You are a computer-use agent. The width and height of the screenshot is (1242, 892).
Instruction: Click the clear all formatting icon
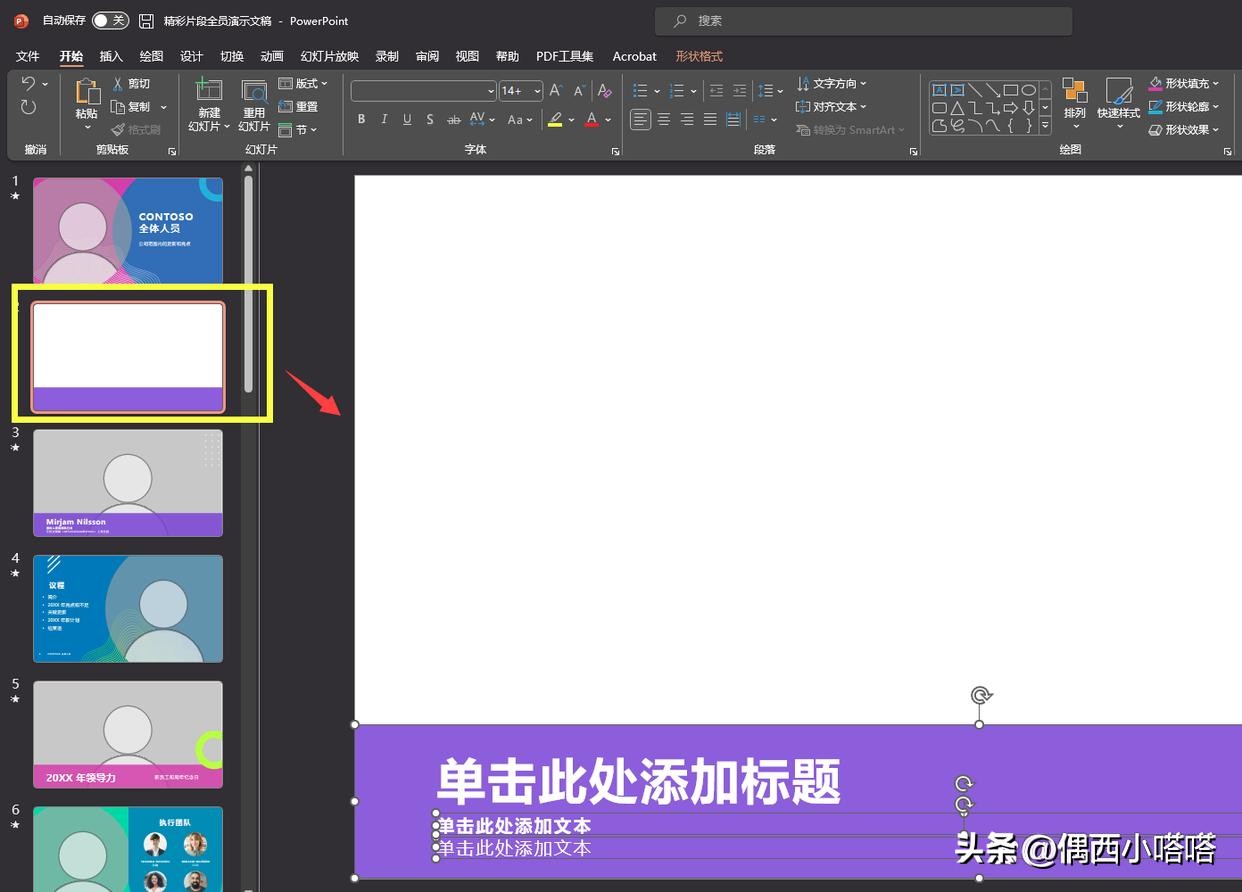(x=604, y=91)
